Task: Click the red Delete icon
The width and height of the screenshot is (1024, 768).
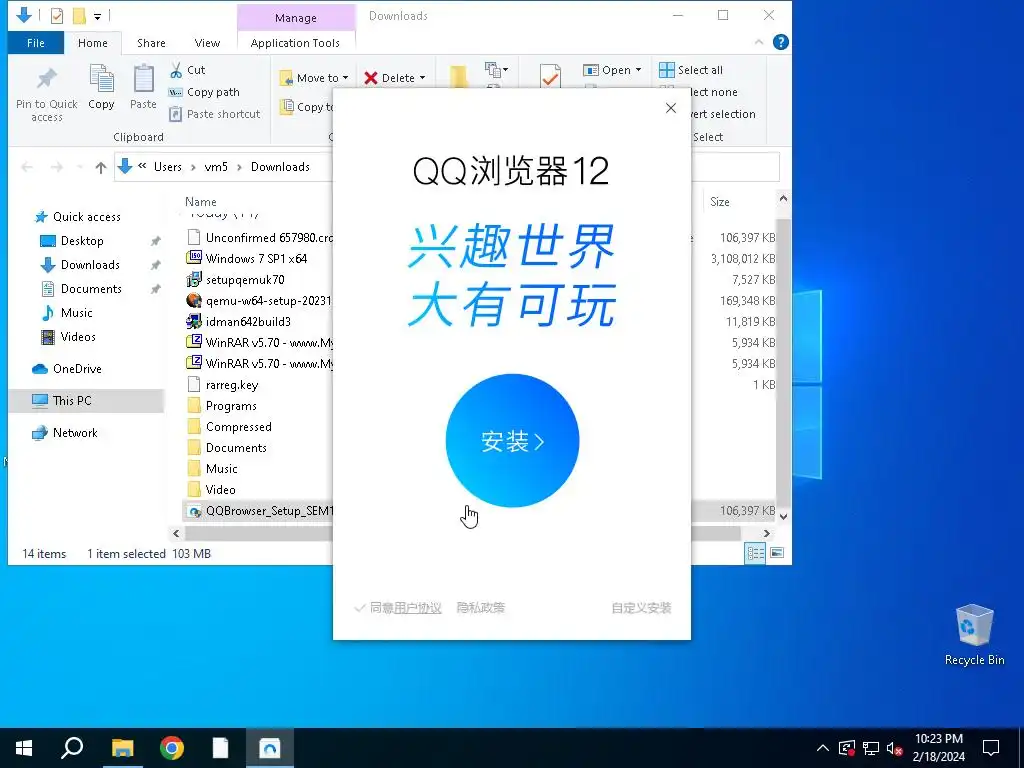Action: 371,78
